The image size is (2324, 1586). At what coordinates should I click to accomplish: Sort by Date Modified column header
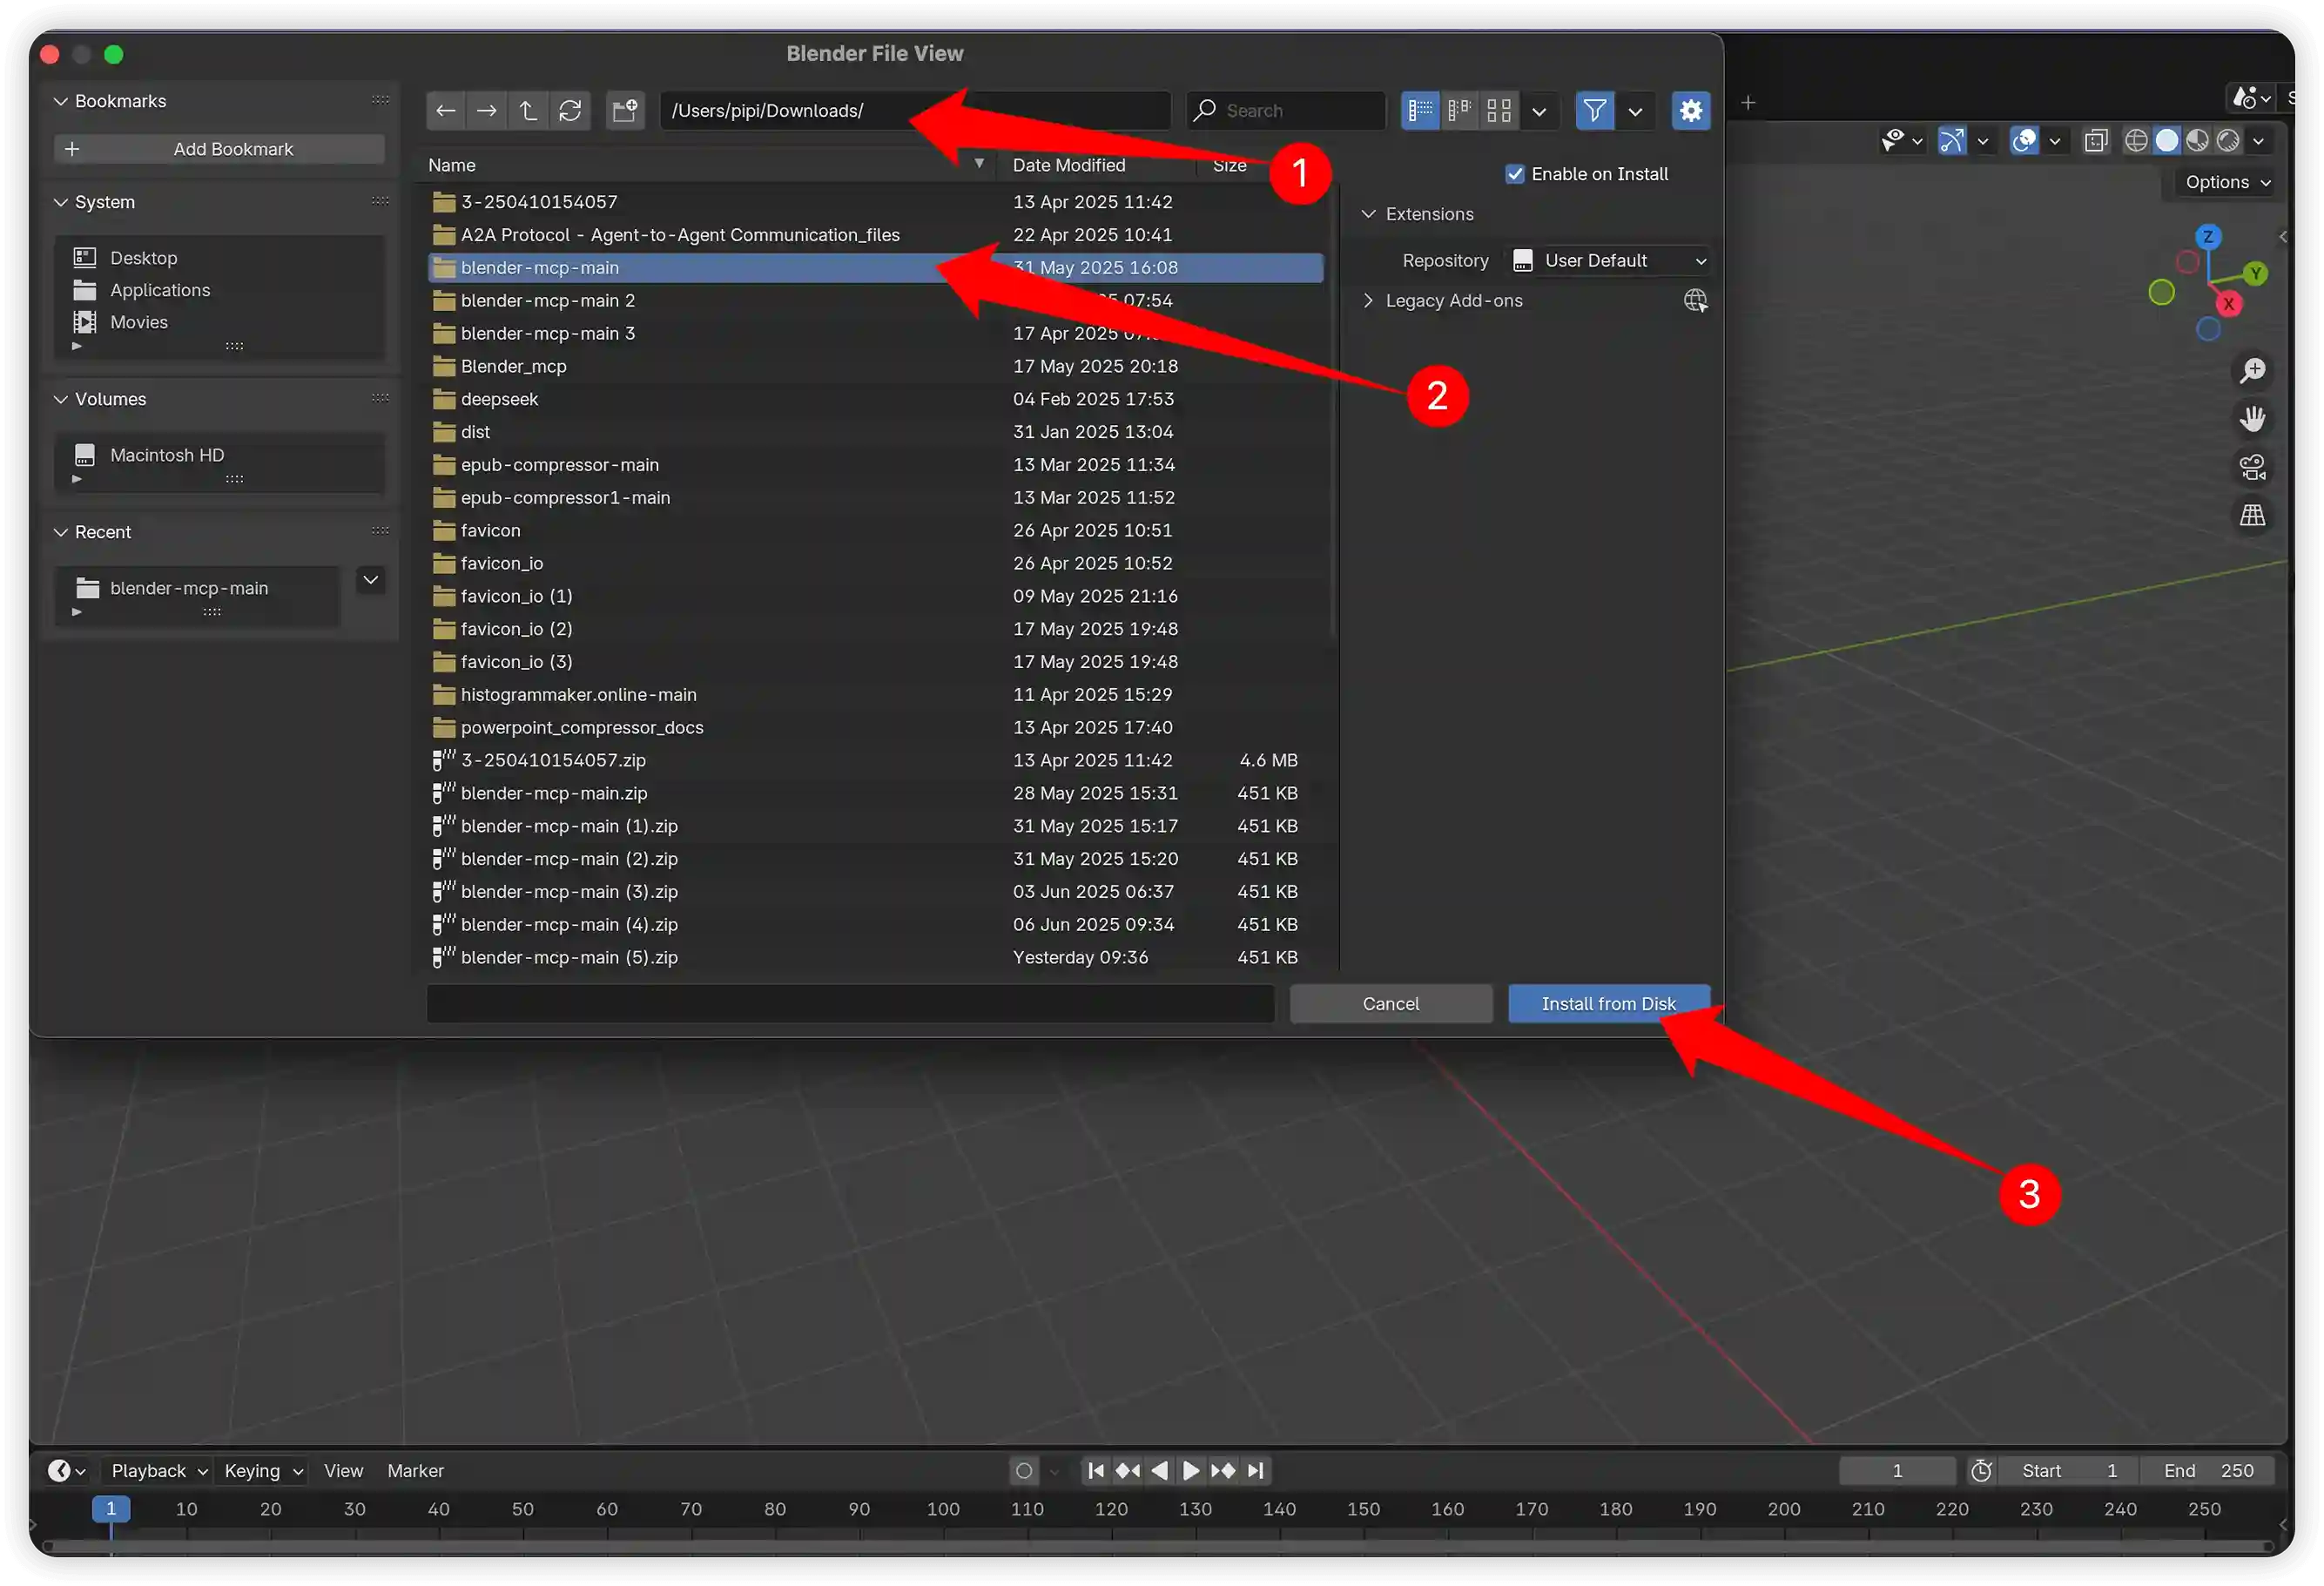[x=1096, y=166]
